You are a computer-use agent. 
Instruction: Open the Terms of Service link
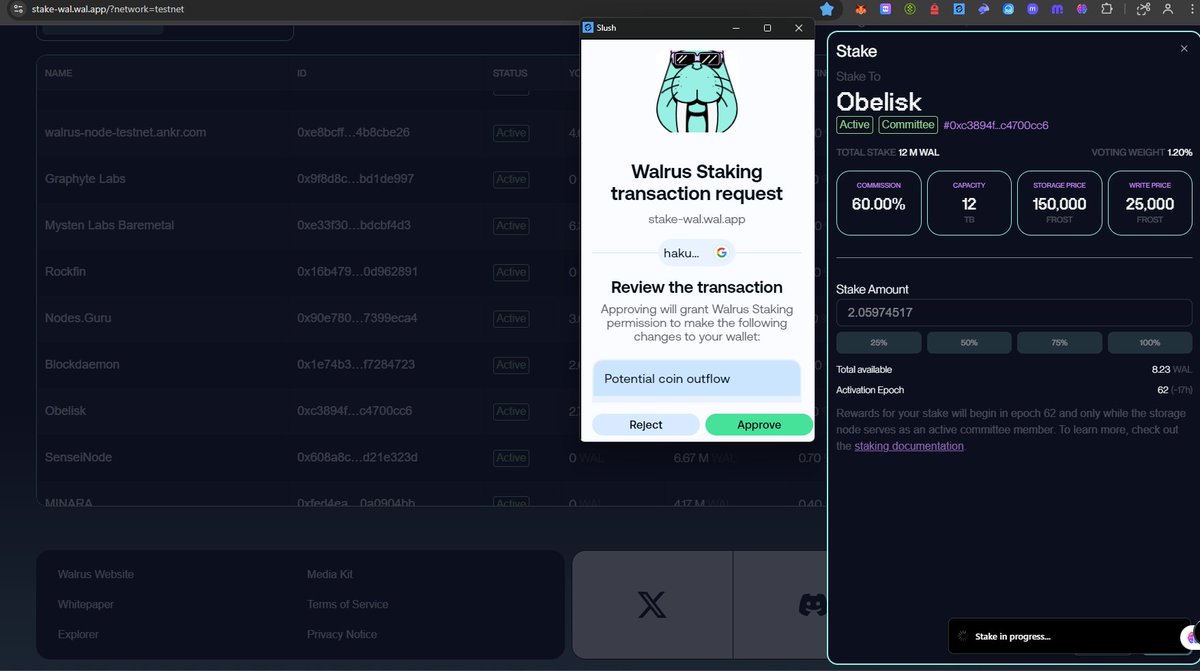348,605
